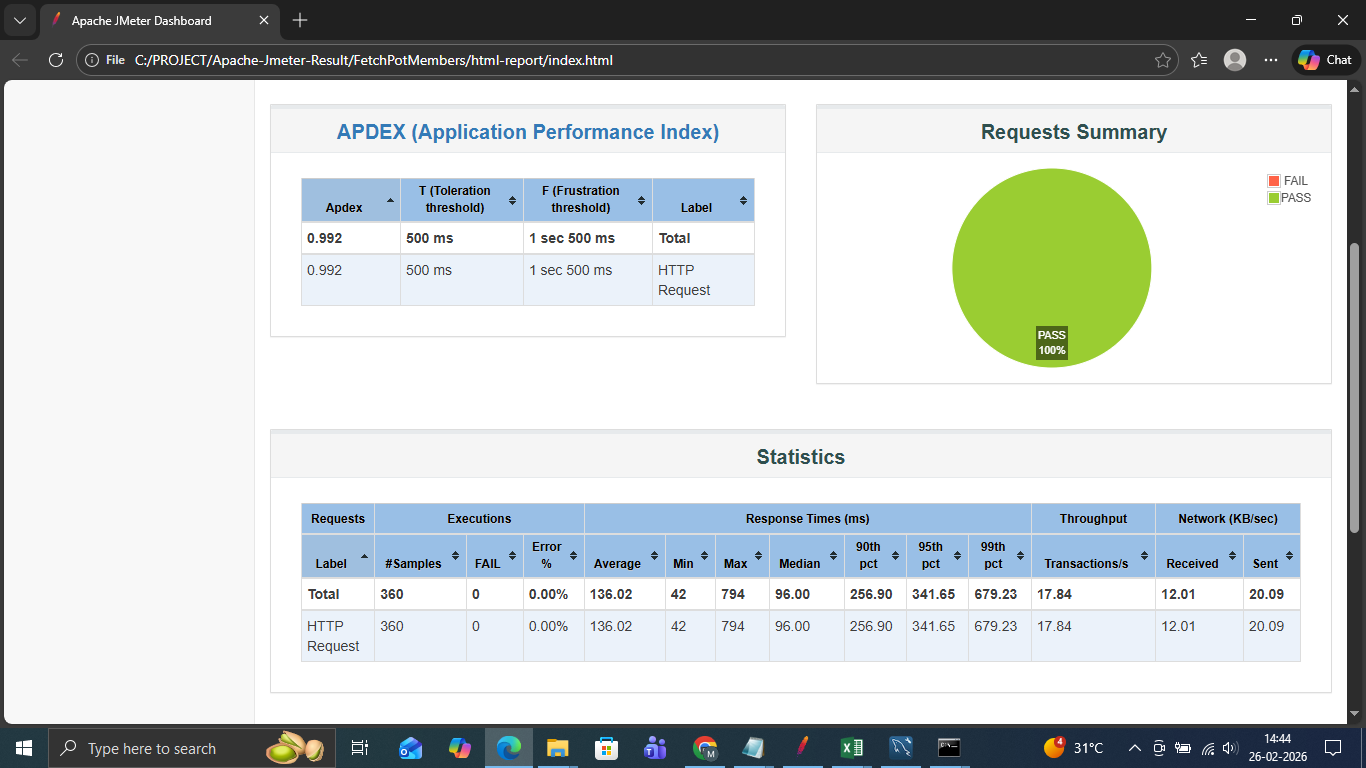Open a new browser tab

[300, 20]
